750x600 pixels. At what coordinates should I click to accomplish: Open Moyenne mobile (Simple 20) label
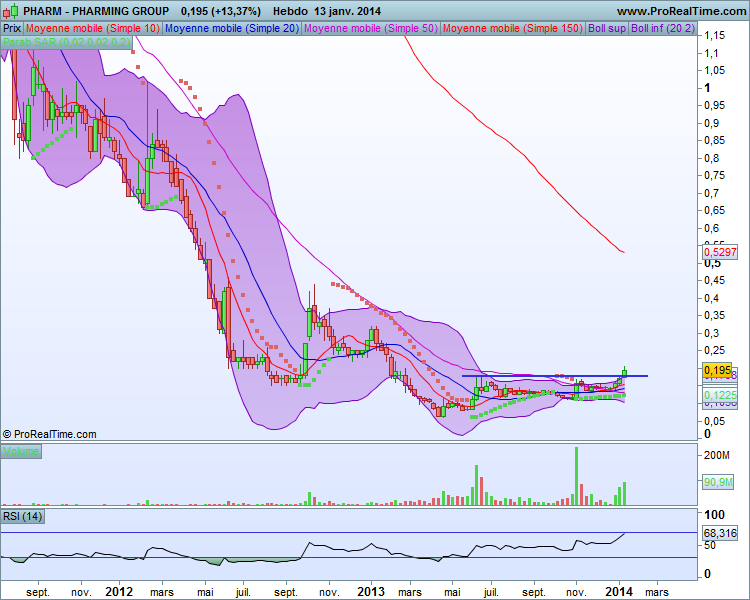point(232,28)
